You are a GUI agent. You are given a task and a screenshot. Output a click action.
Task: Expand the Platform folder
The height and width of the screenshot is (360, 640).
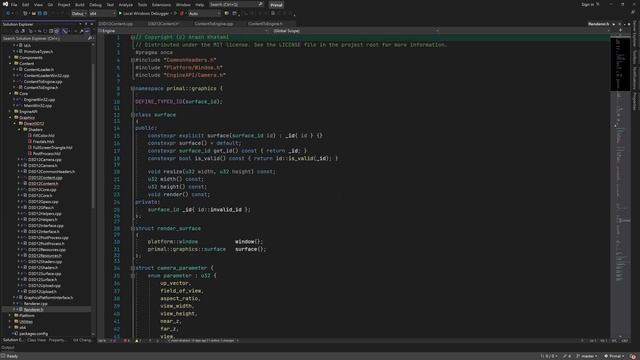(x=10, y=316)
